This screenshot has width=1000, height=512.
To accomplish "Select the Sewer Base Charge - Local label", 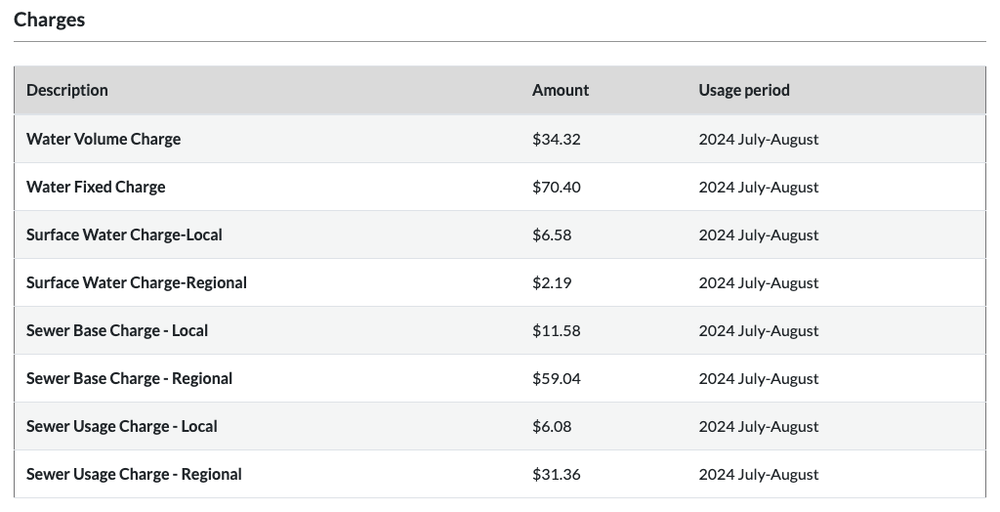I will pos(117,331).
